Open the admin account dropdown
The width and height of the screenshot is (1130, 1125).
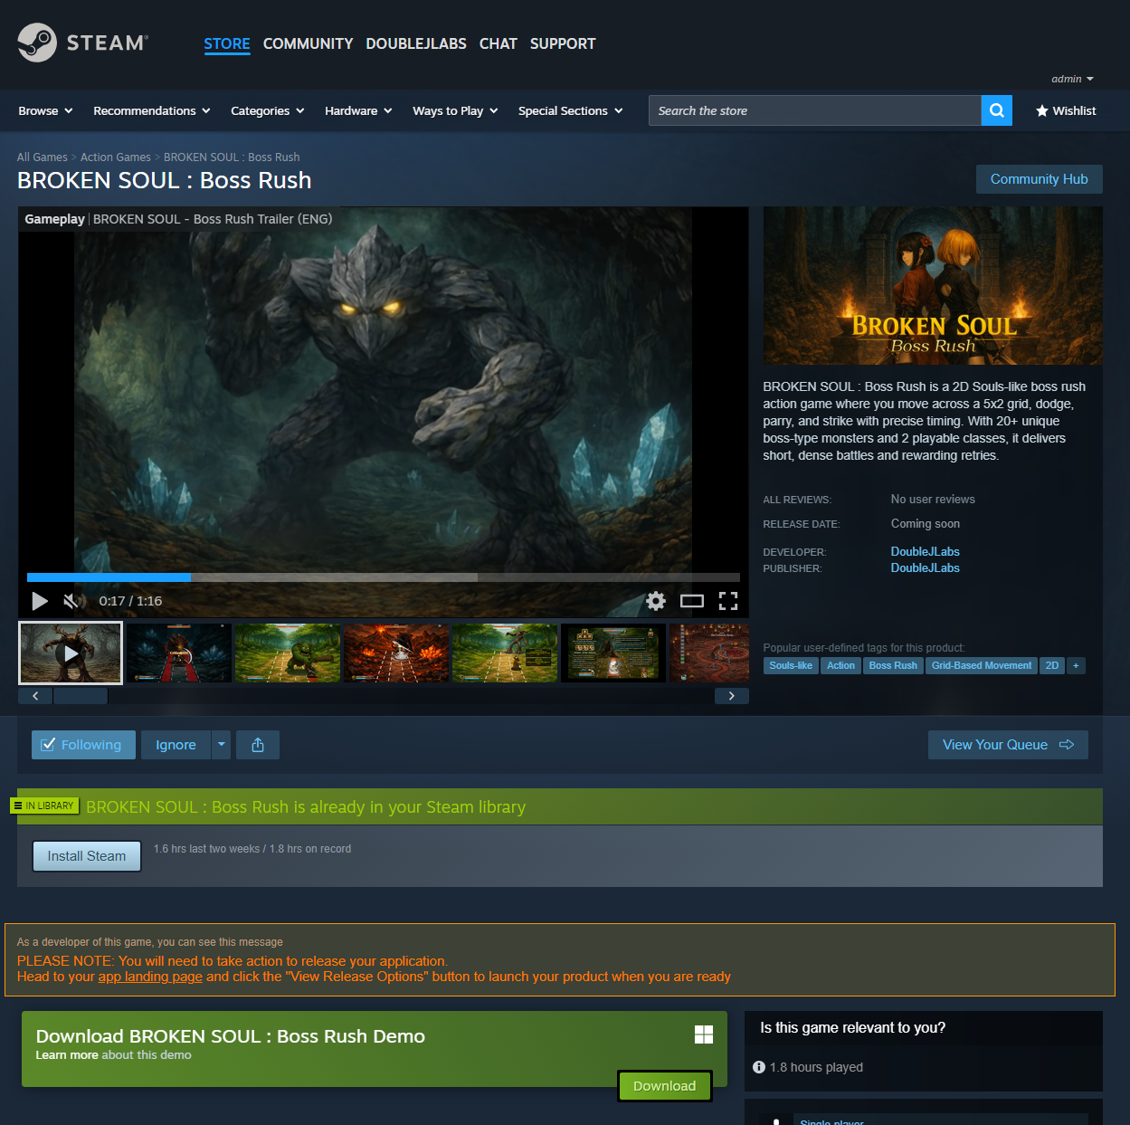pos(1072,79)
